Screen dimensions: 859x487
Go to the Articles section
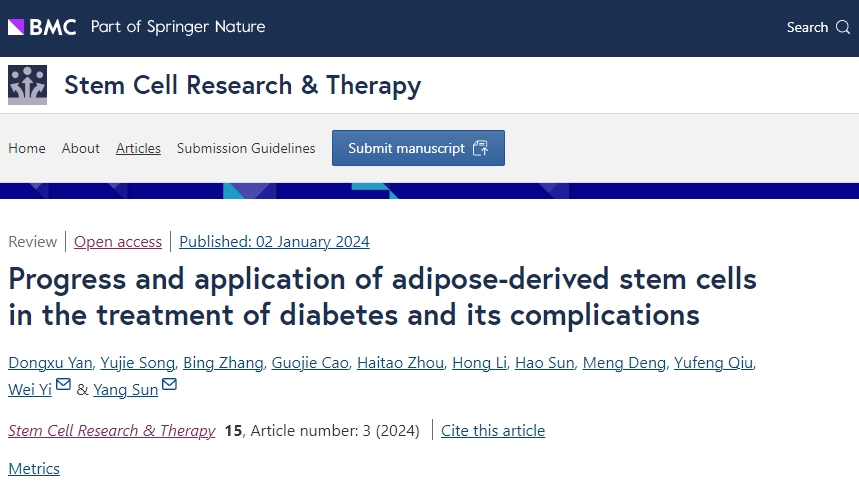tap(138, 148)
